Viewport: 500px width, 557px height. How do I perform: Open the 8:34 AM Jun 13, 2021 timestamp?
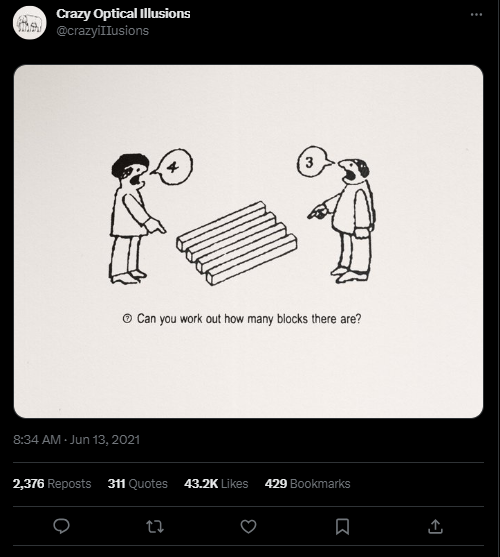tap(76, 440)
